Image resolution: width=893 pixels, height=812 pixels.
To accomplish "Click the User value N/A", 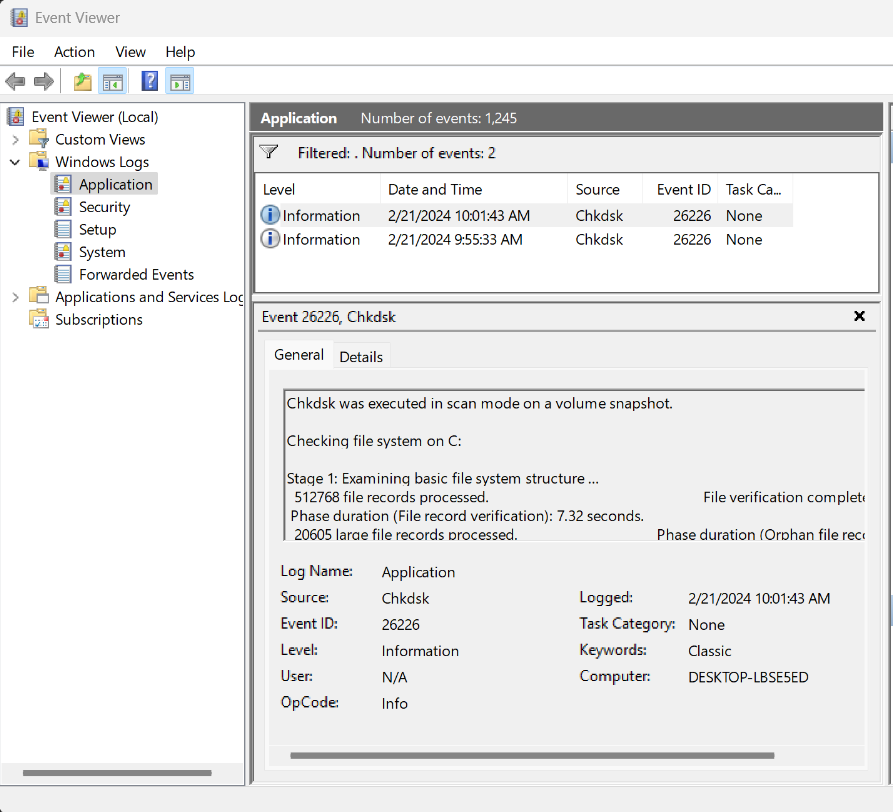I will [x=395, y=677].
